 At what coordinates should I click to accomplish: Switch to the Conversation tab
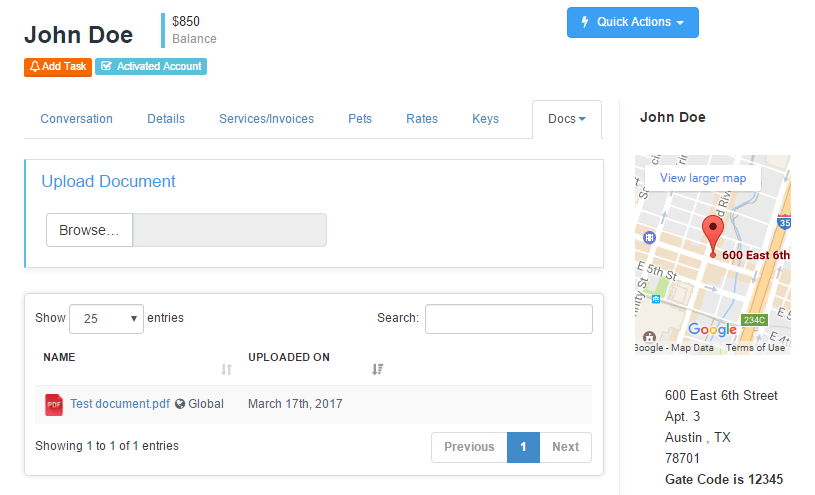[x=76, y=119]
